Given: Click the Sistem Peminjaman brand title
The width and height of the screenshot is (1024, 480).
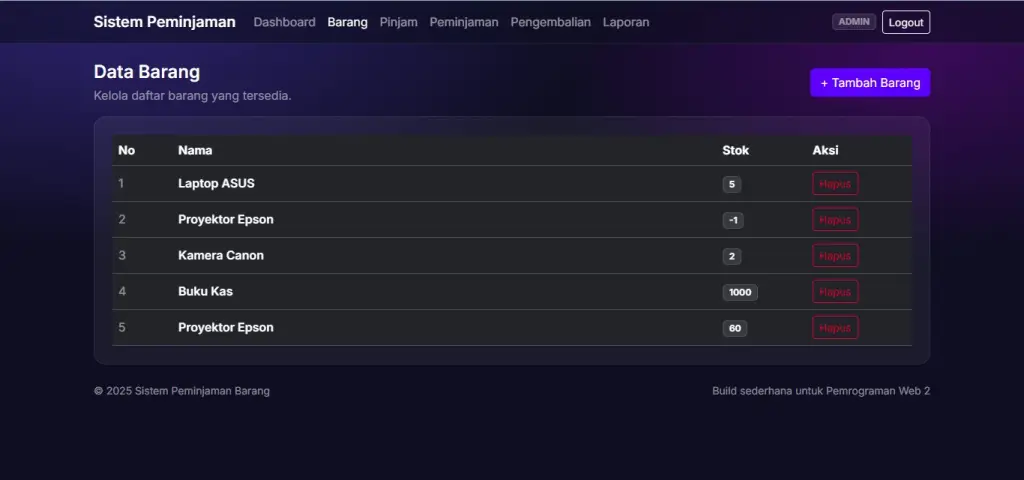Looking at the screenshot, I should pos(164,22).
